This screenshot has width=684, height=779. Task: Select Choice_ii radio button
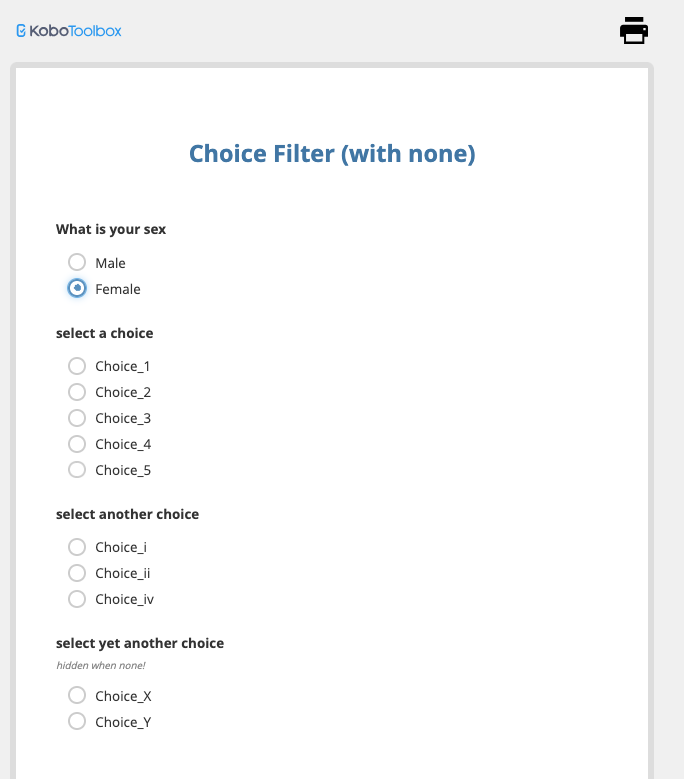tap(77, 573)
